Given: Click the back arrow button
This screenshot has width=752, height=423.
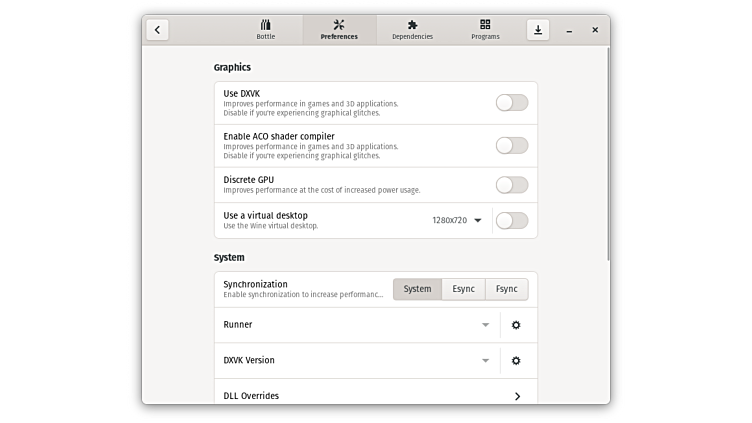Looking at the screenshot, I should point(157,30).
